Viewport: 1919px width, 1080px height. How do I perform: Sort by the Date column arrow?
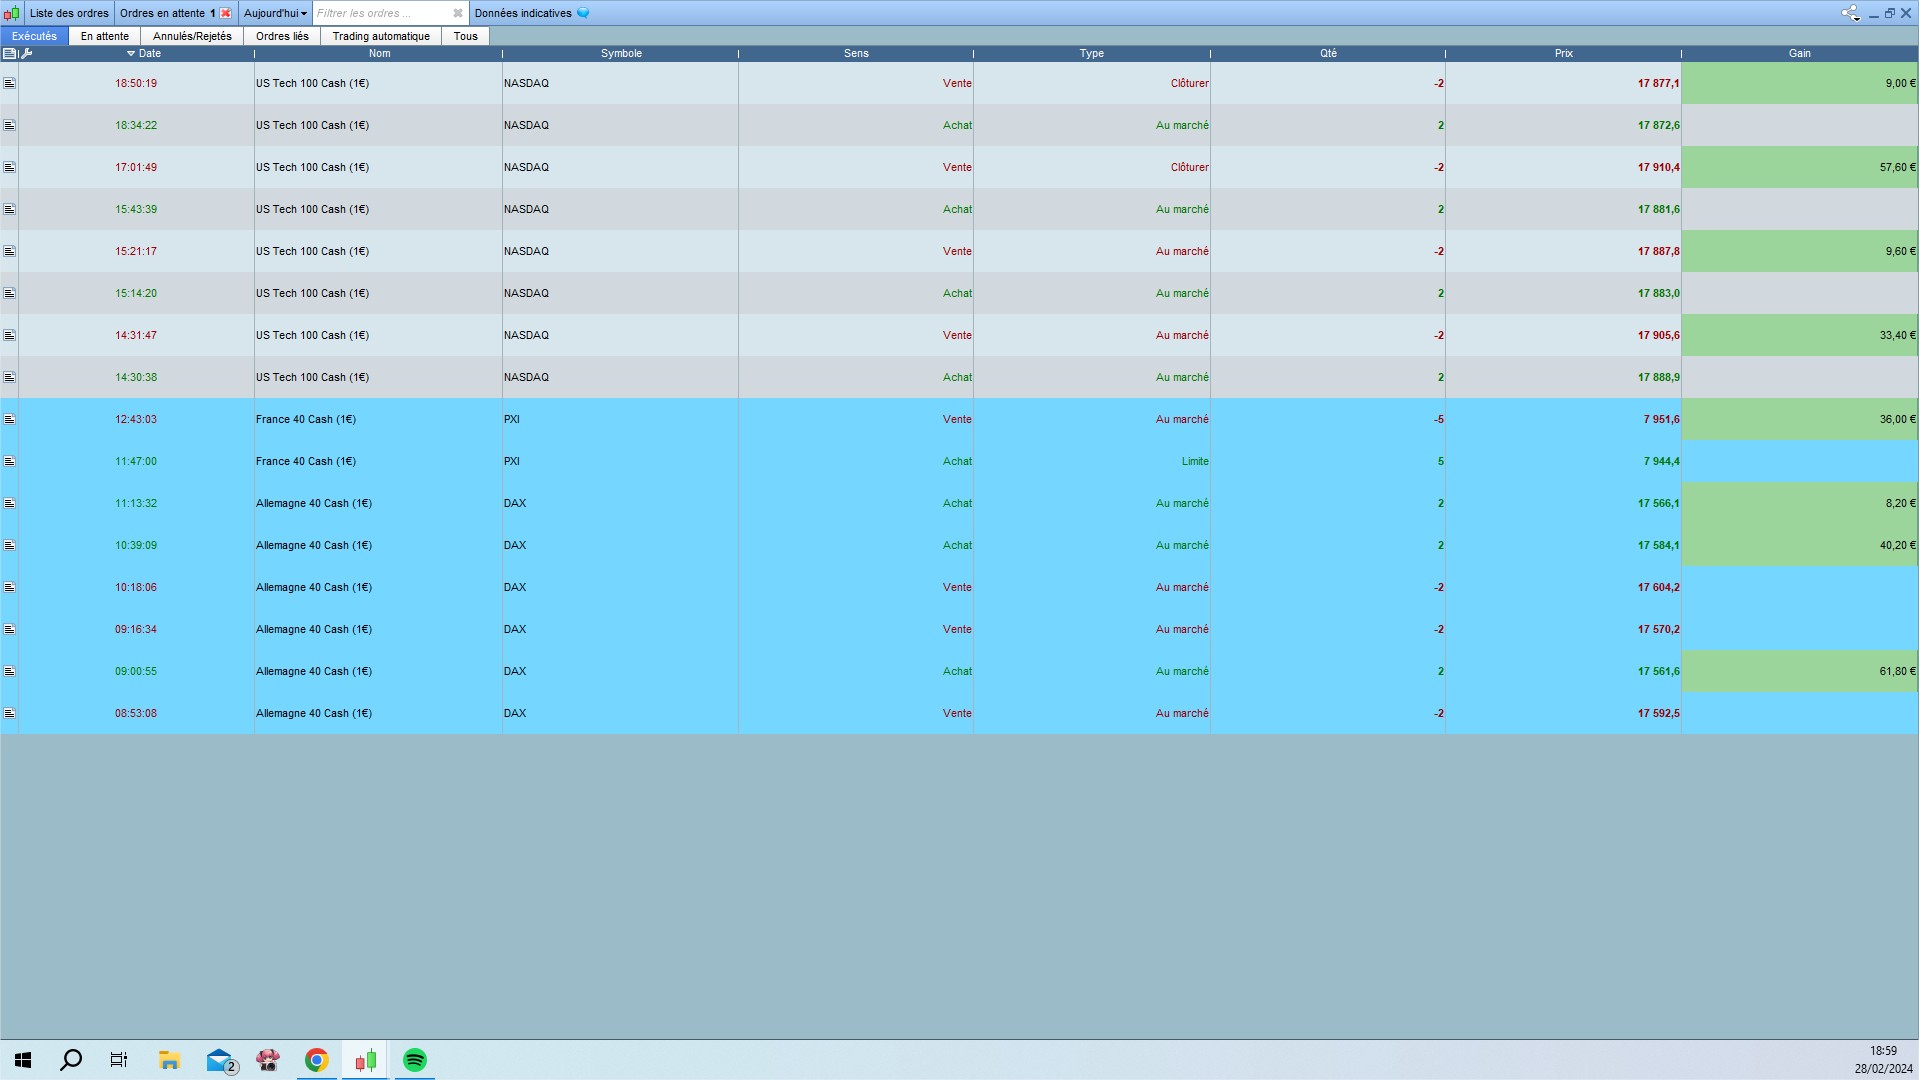[131, 54]
